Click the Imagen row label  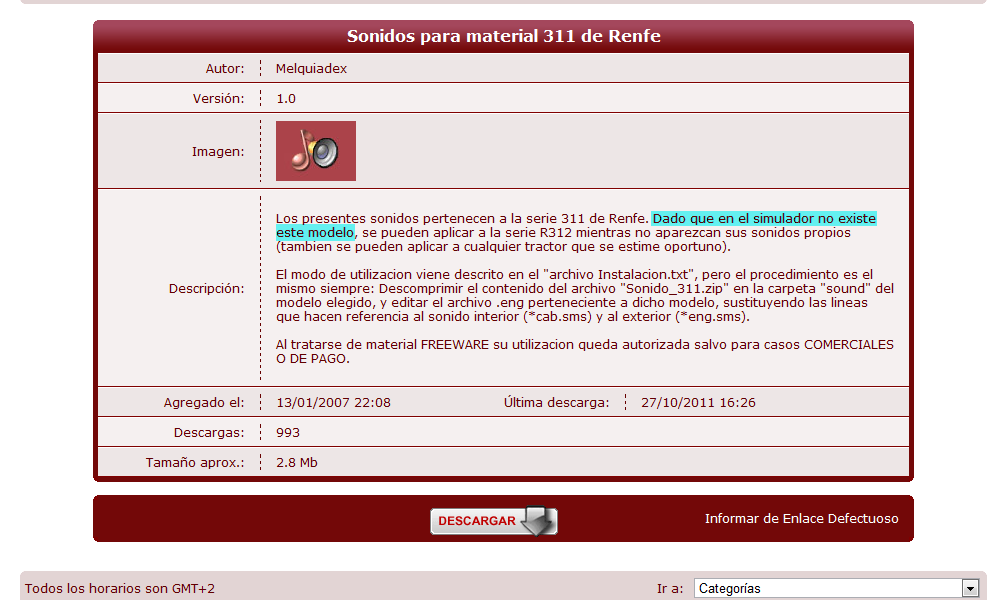click(218, 152)
